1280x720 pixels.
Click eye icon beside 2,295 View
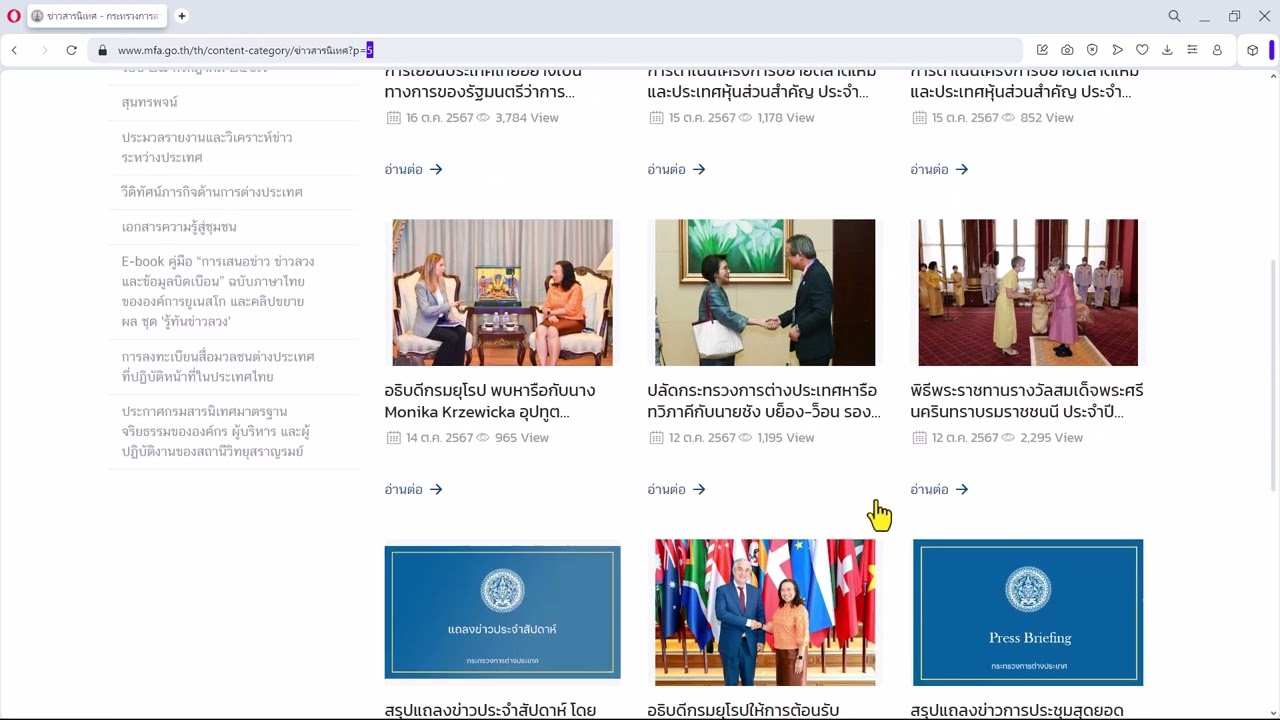tap(1009, 437)
